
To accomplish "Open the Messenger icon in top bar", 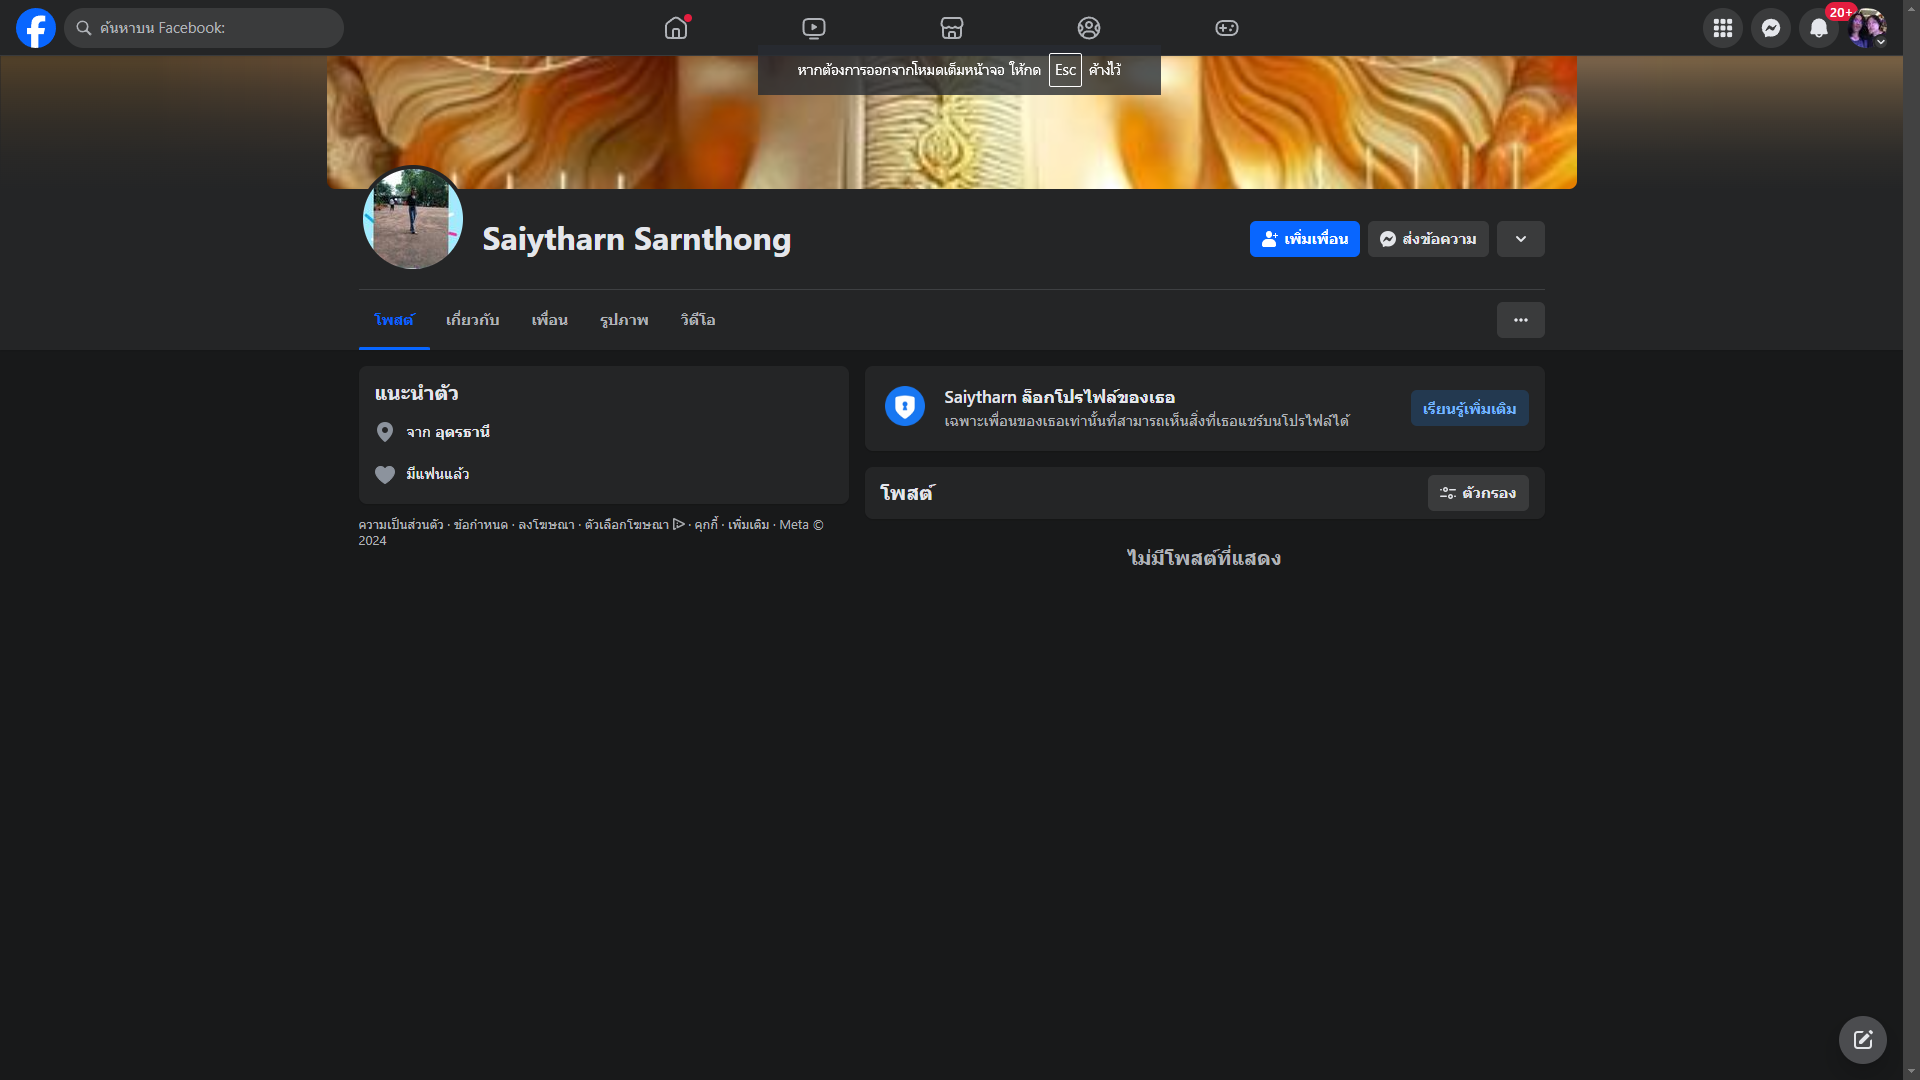I will coord(1771,28).
